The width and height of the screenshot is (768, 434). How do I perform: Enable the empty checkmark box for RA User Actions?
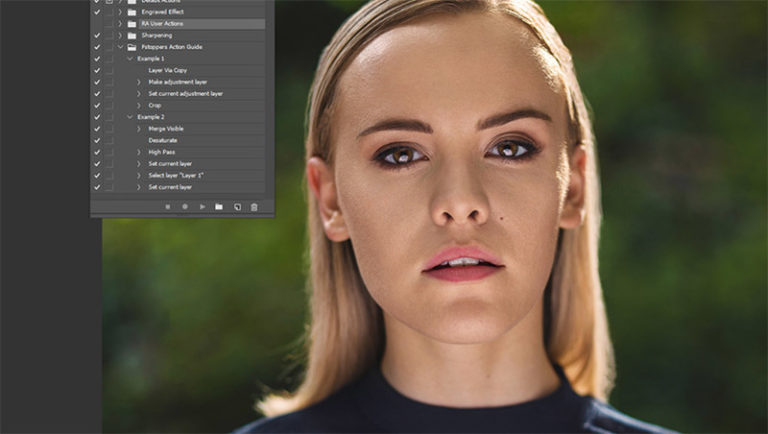97,24
